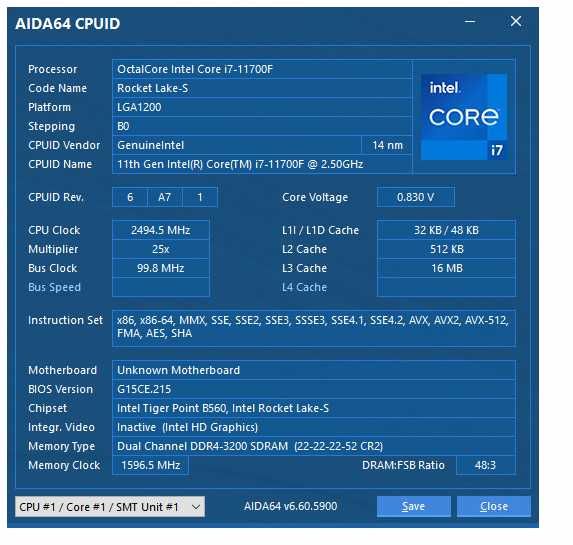Click the Processor label
This screenshot has width=573, height=545.
pyautogui.click(x=53, y=69)
